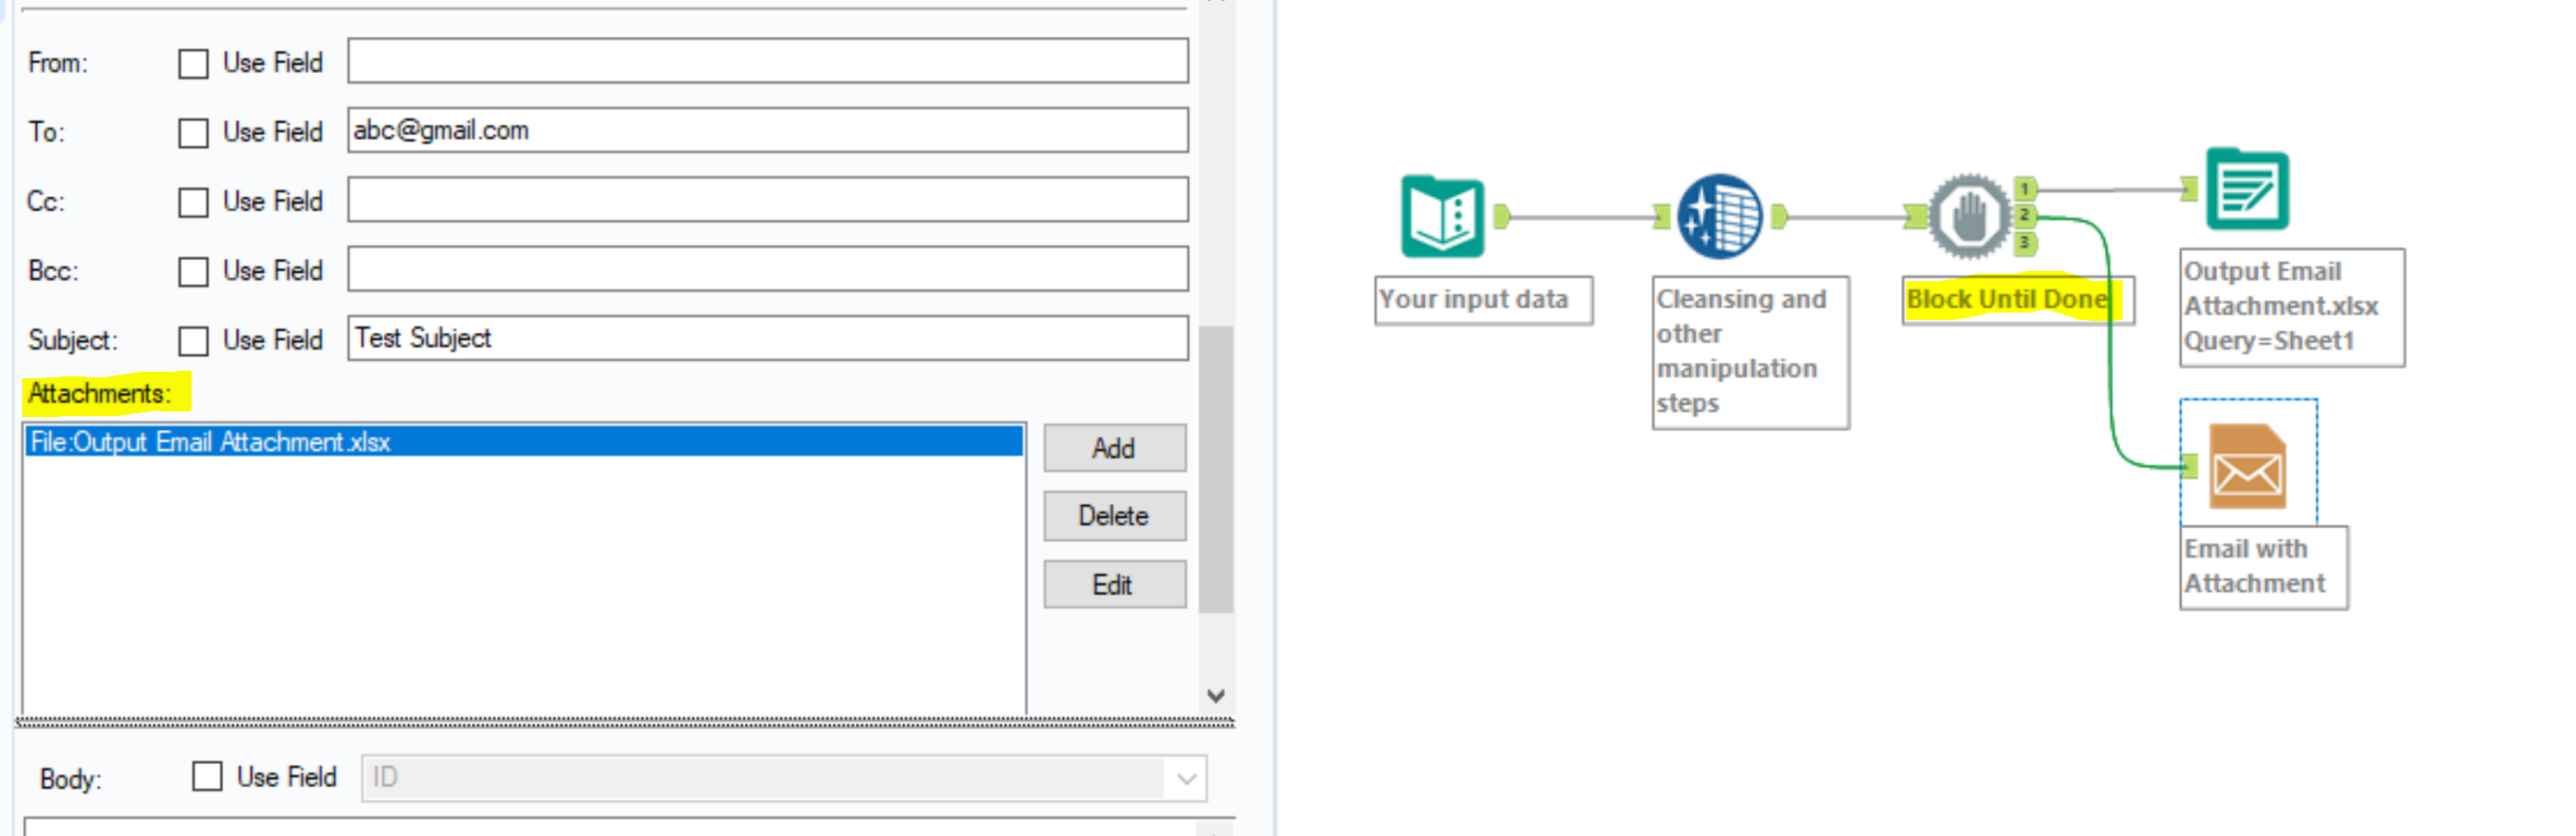This screenshot has width=2576, height=836.
Task: Click the Add button for attachments
Action: pos(1113,448)
